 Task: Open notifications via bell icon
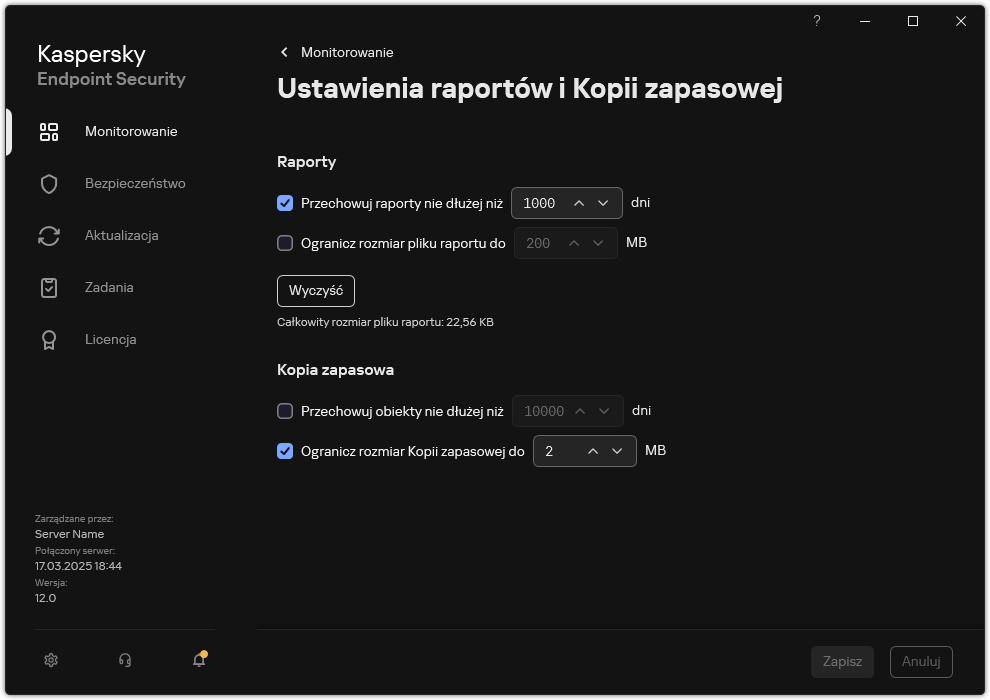[198, 661]
